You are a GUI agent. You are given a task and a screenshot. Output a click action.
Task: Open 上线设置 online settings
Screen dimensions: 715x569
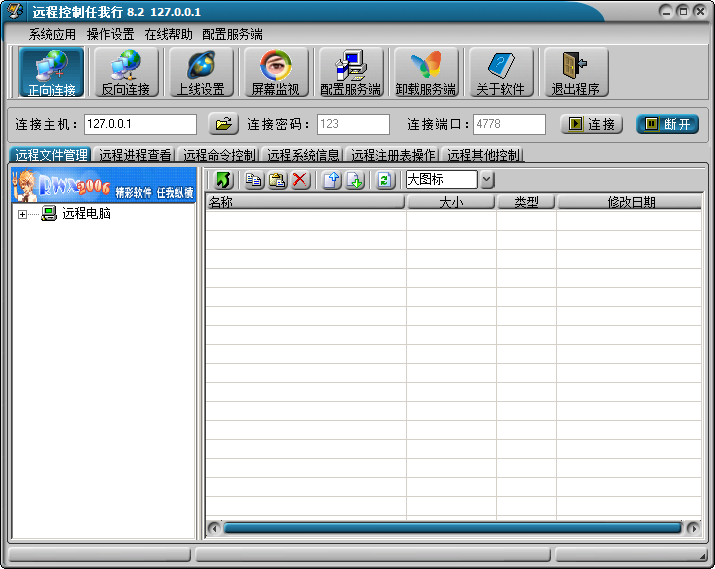click(200, 73)
